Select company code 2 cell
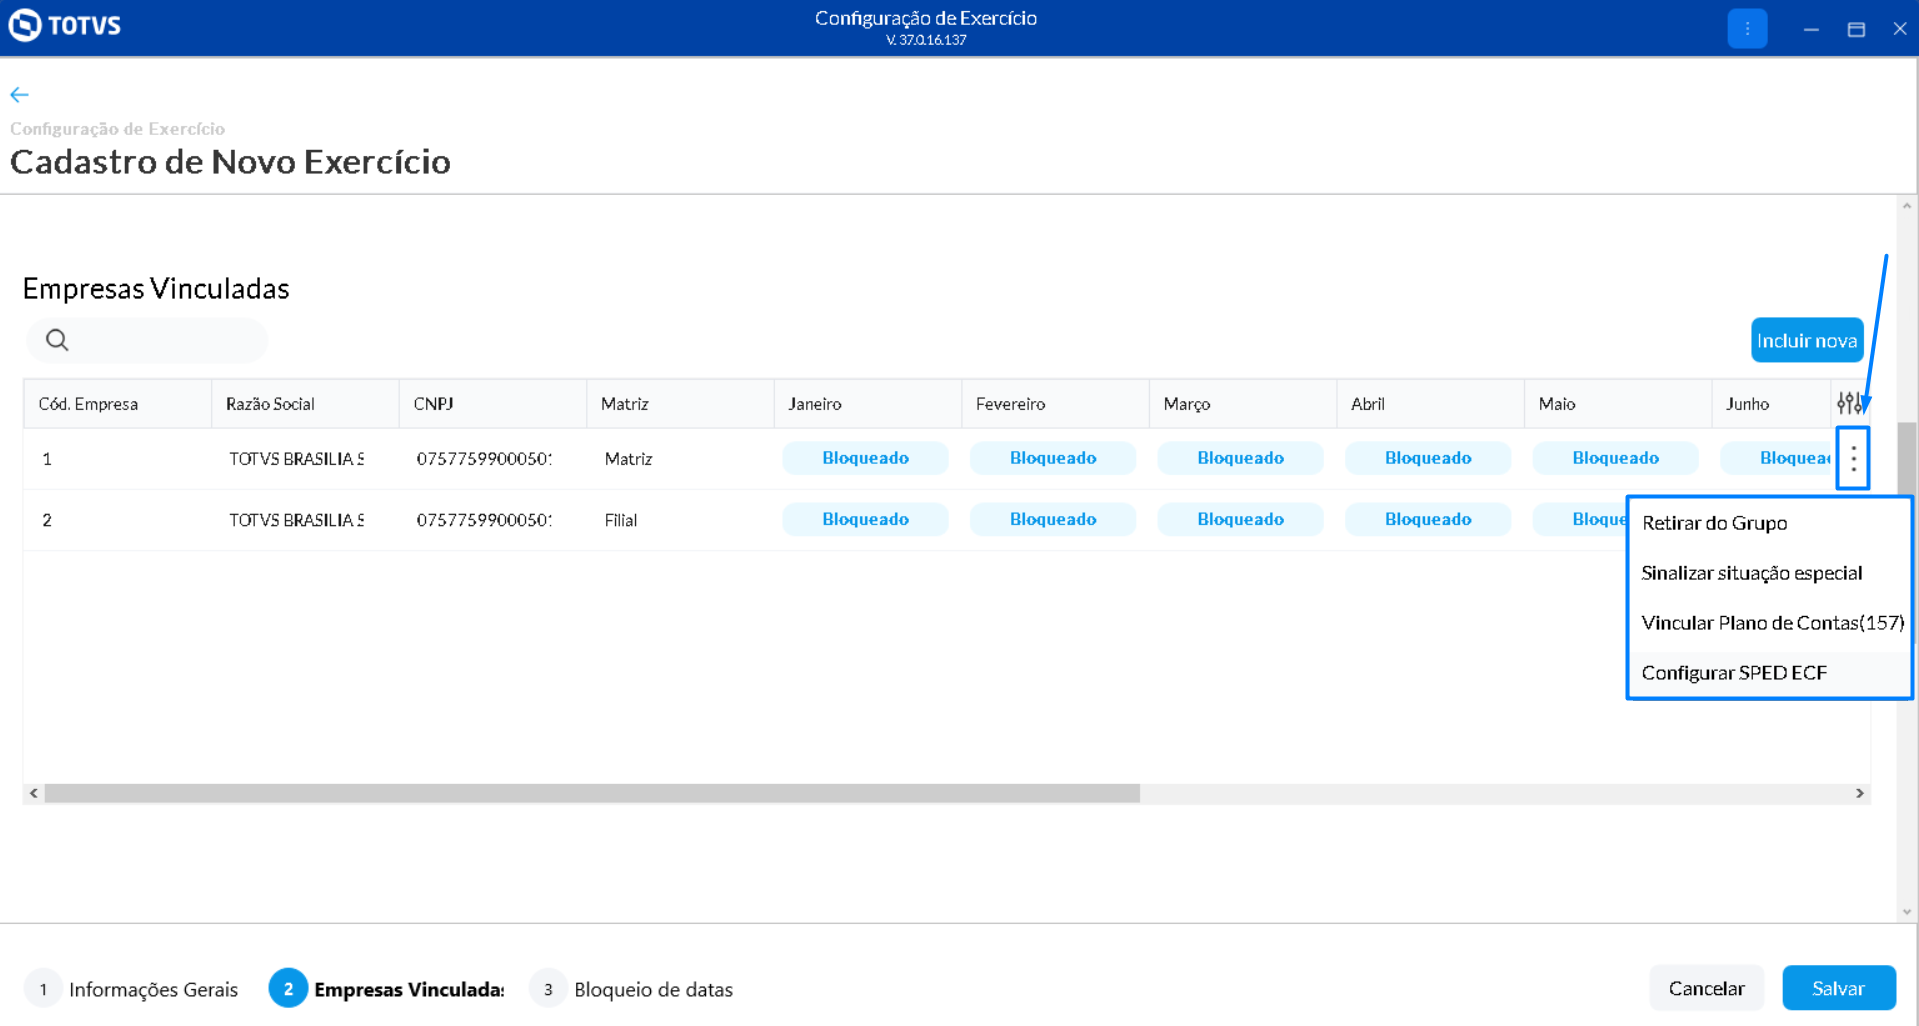 pos(118,520)
